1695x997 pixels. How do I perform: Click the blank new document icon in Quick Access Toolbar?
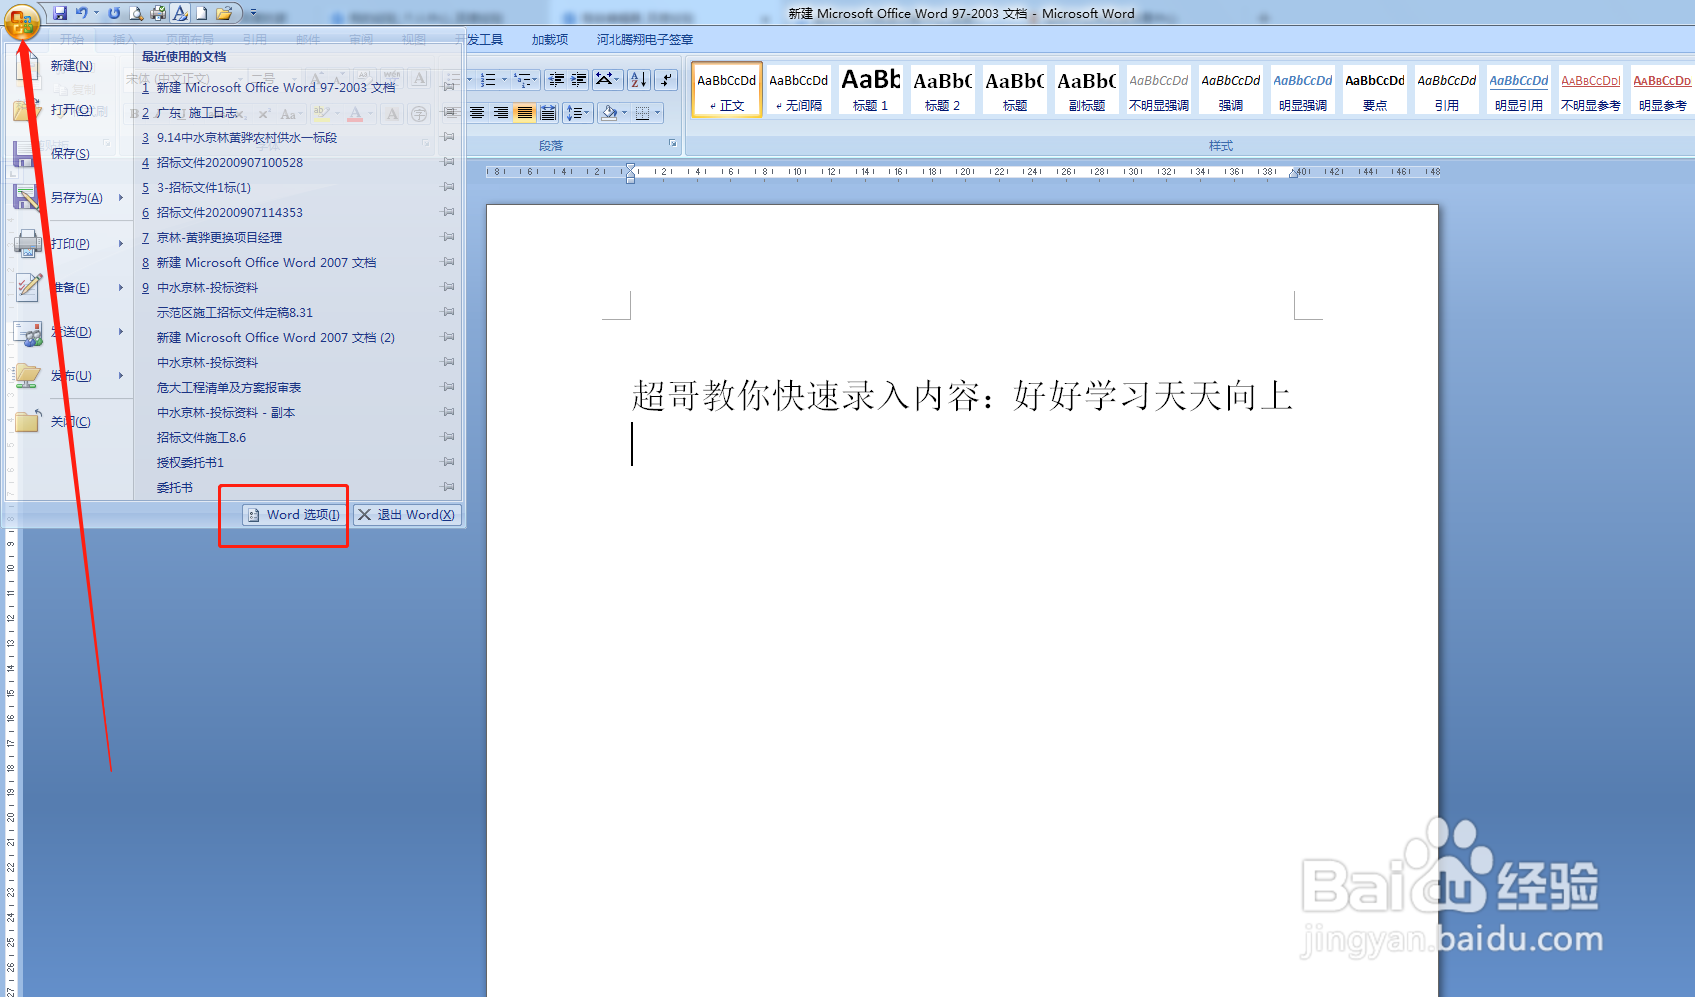(x=202, y=13)
